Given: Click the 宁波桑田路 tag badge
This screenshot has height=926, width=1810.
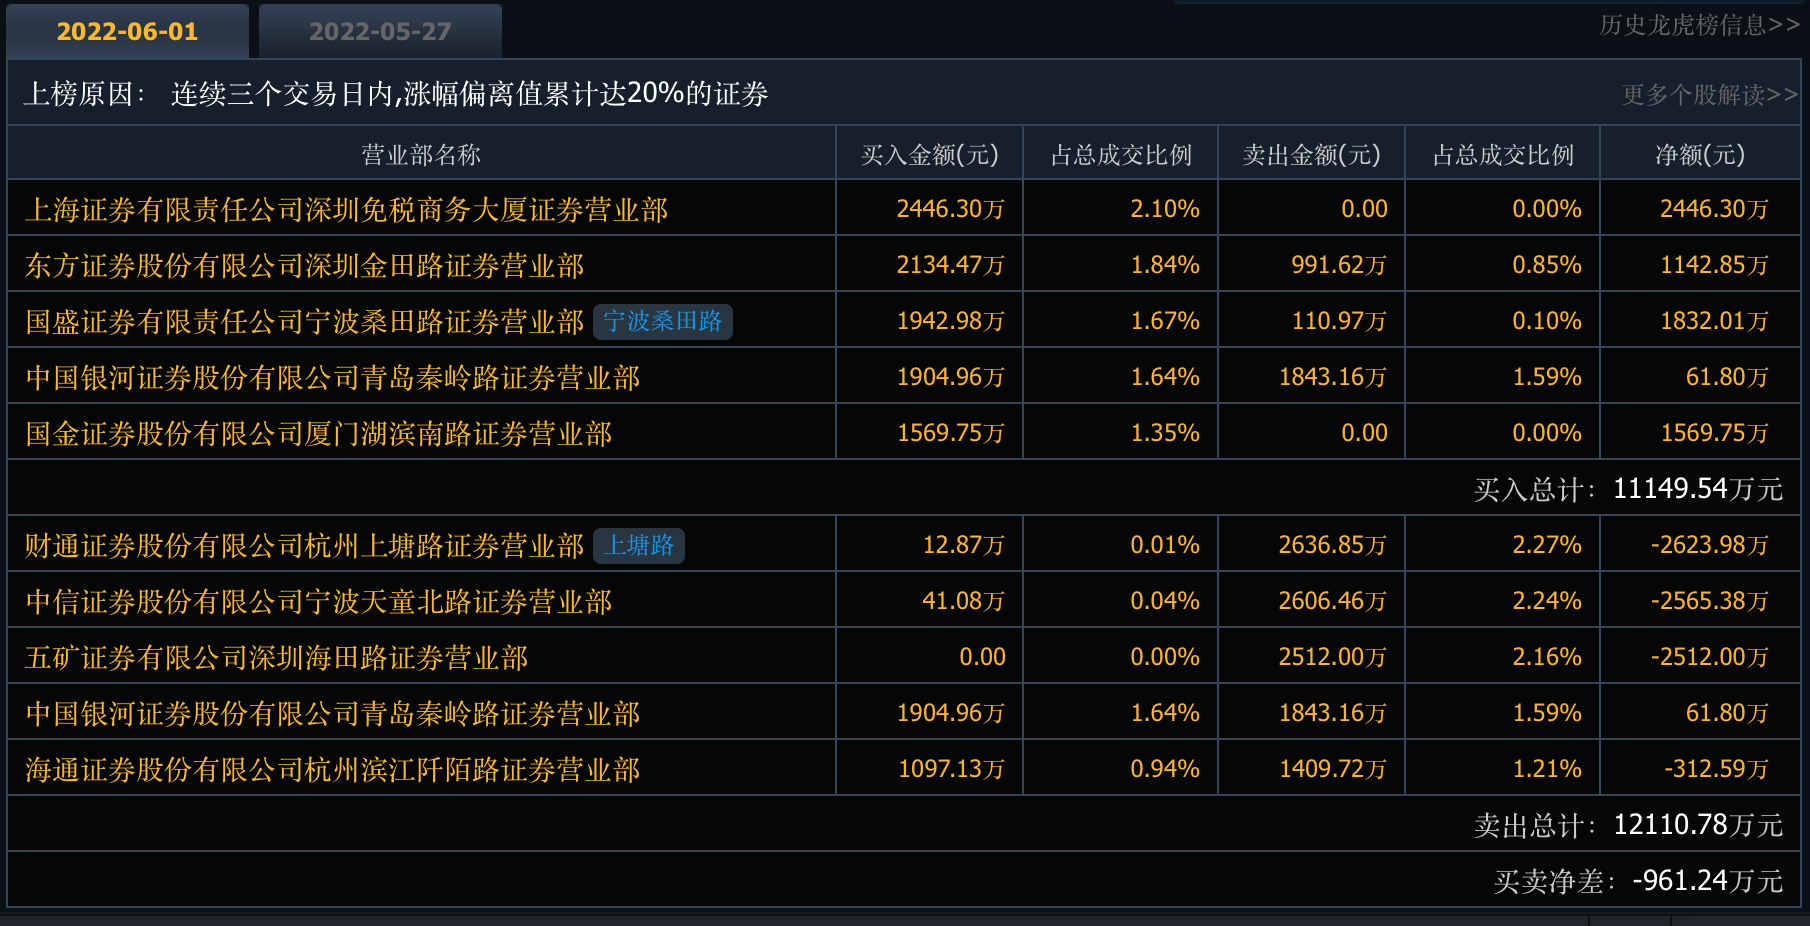Looking at the screenshot, I should point(662,321).
